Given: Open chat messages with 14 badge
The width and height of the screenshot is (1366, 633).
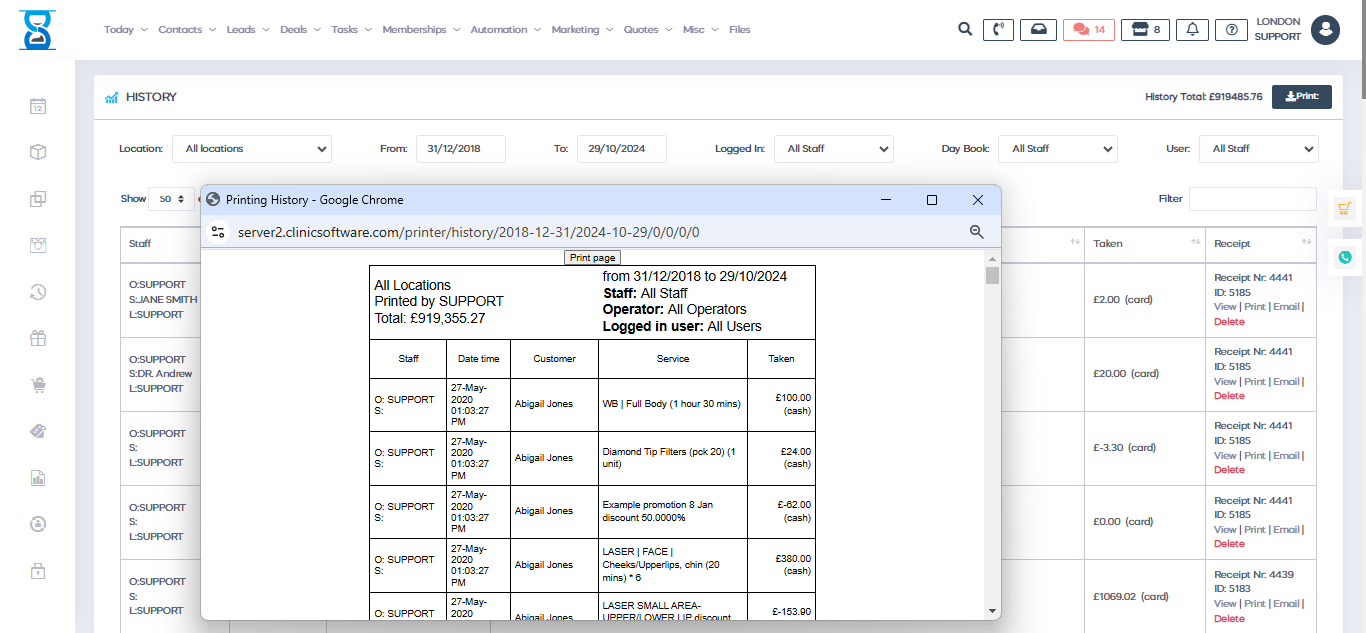Looking at the screenshot, I should [x=1088, y=30].
